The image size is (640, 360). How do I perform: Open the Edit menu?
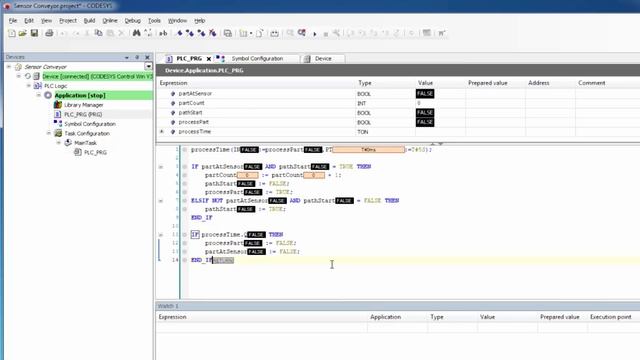point(29,20)
